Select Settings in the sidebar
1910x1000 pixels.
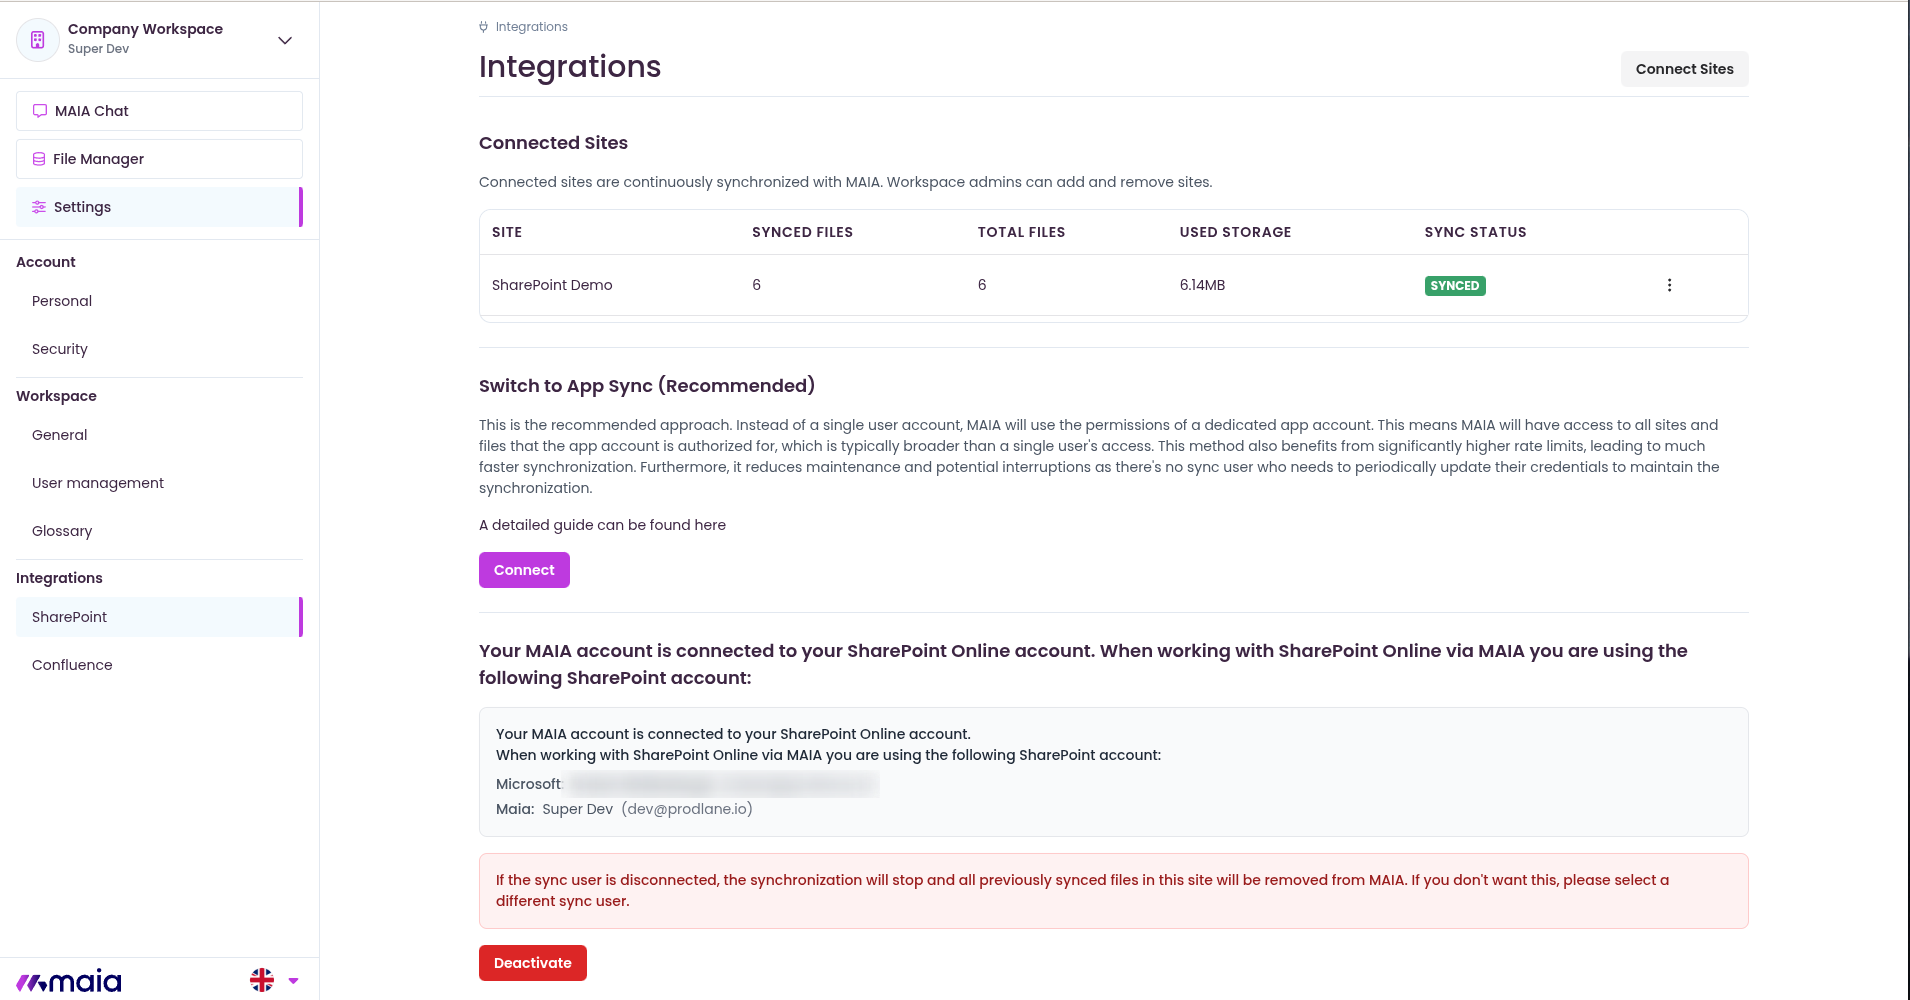159,207
